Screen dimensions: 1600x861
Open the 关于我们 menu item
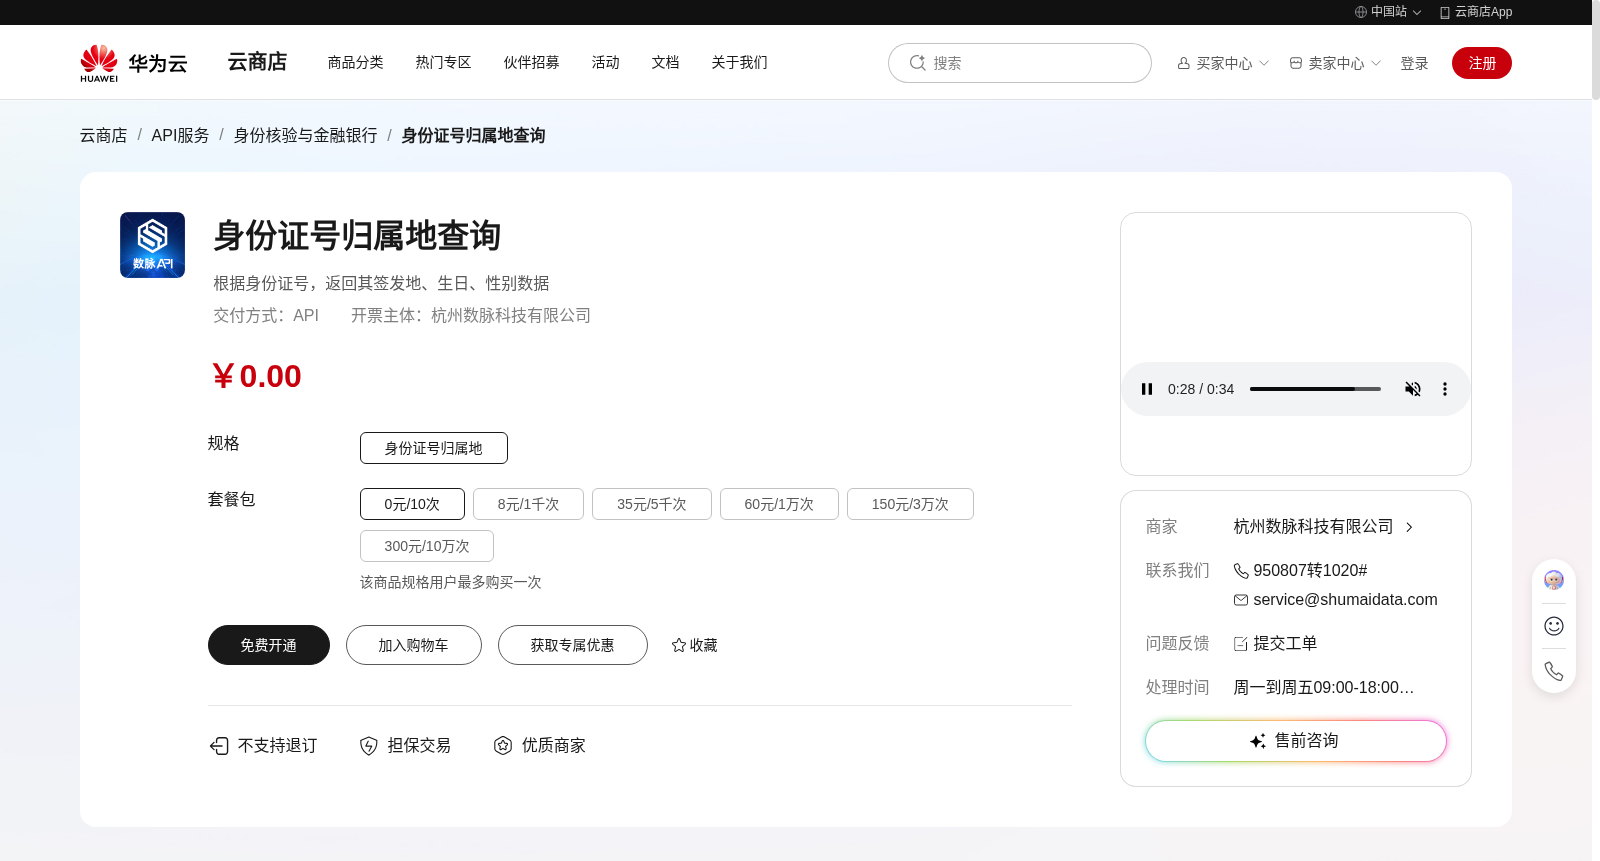click(739, 62)
